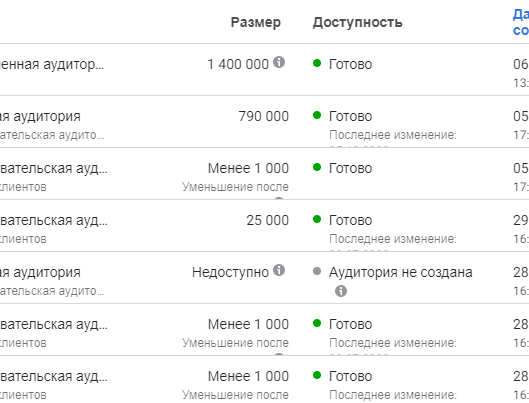The height and width of the screenshot is (403, 529).
Task: Click the info icon beside Недоступно size
Action: 279,270
